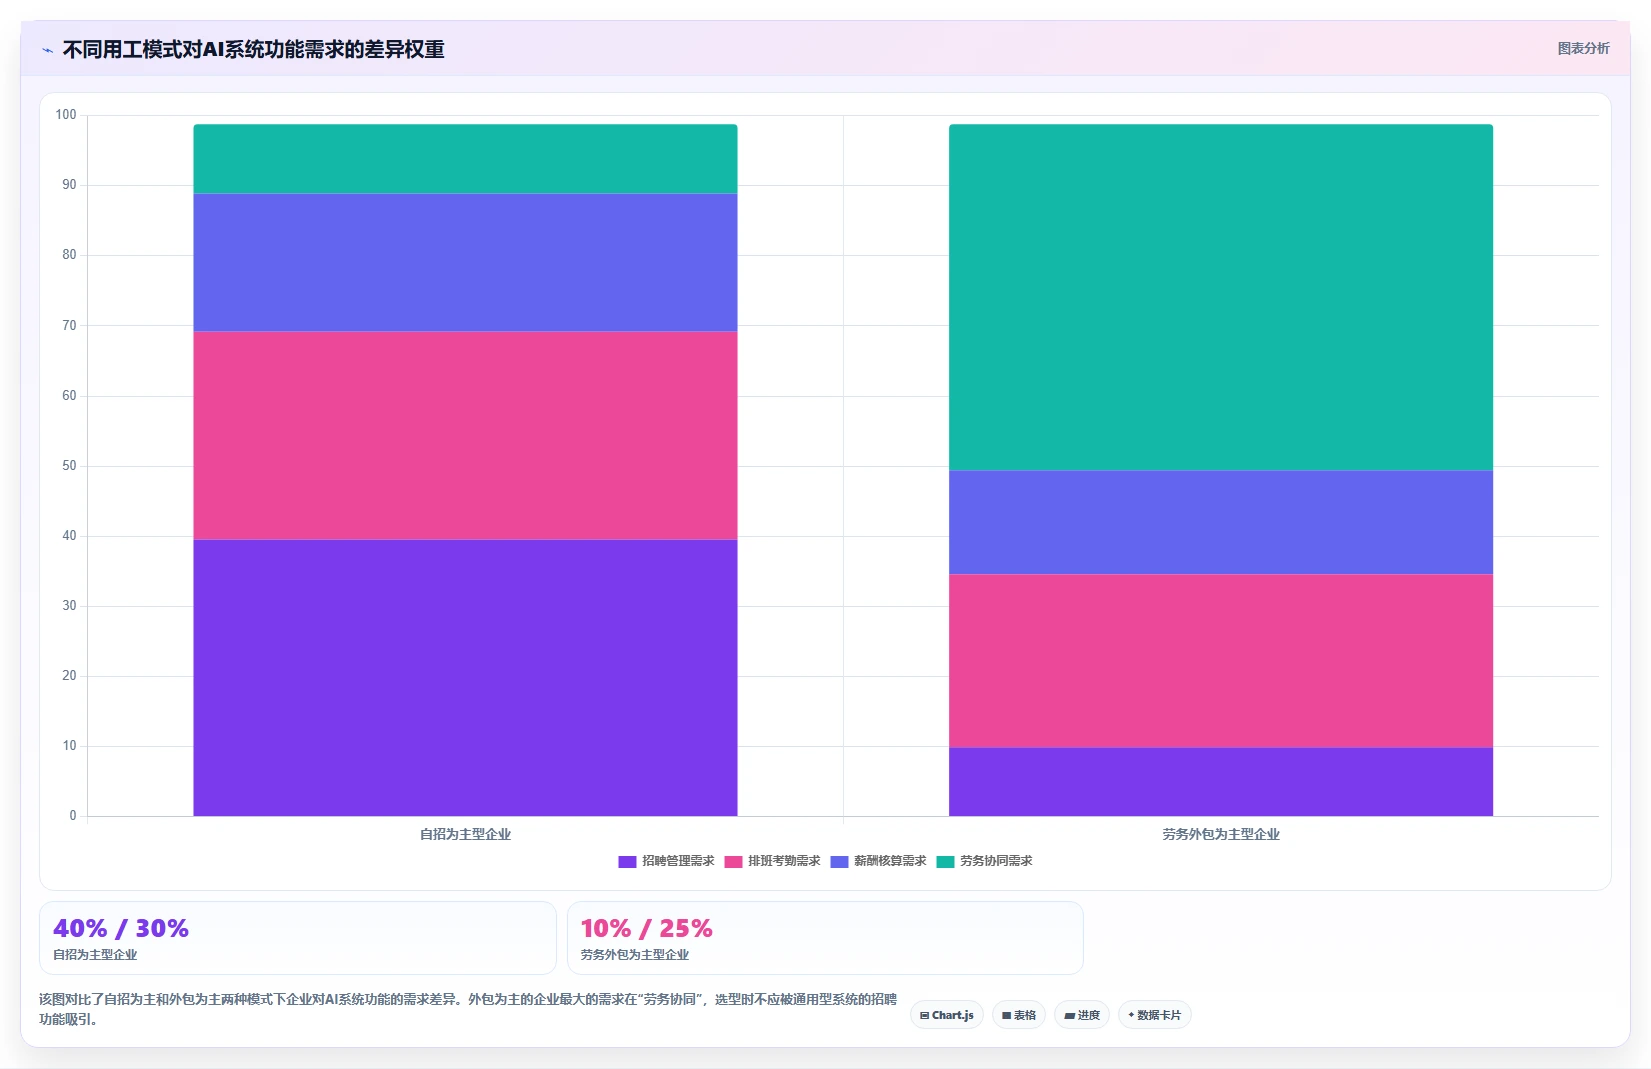Click purple 招聘管理 segment of 劳务外包为主型企业 bar
This screenshot has width=1651, height=1069.
1221,782
